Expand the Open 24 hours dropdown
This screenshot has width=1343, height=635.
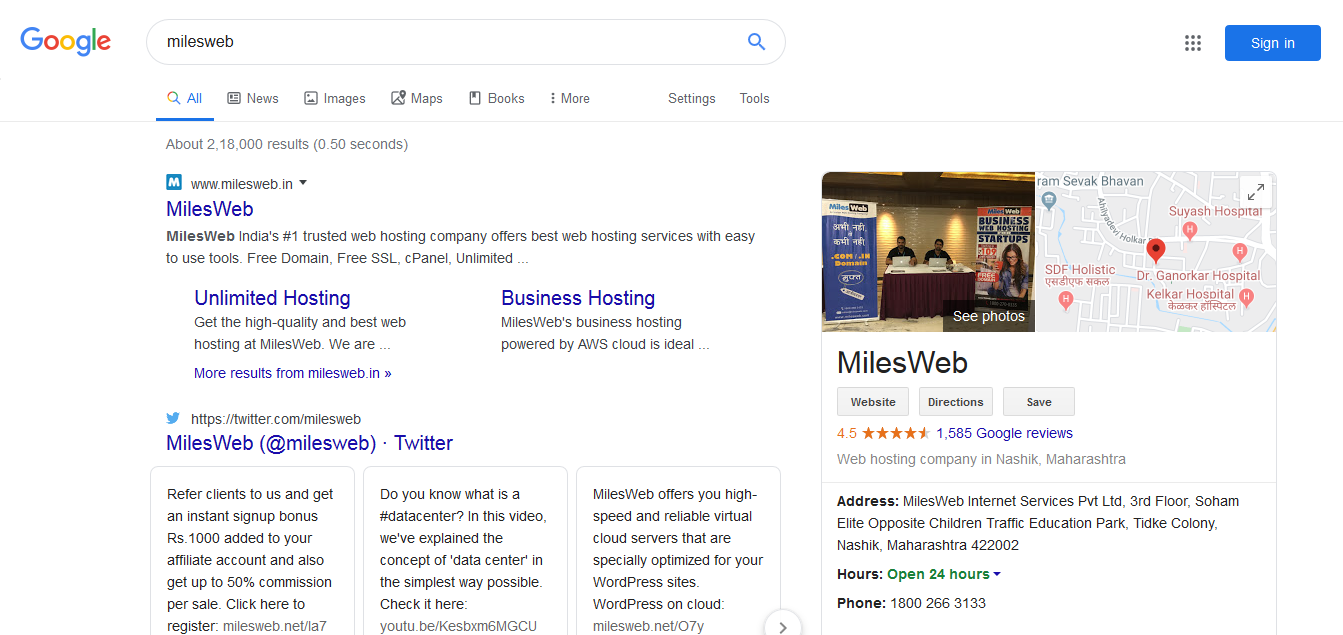[996, 574]
